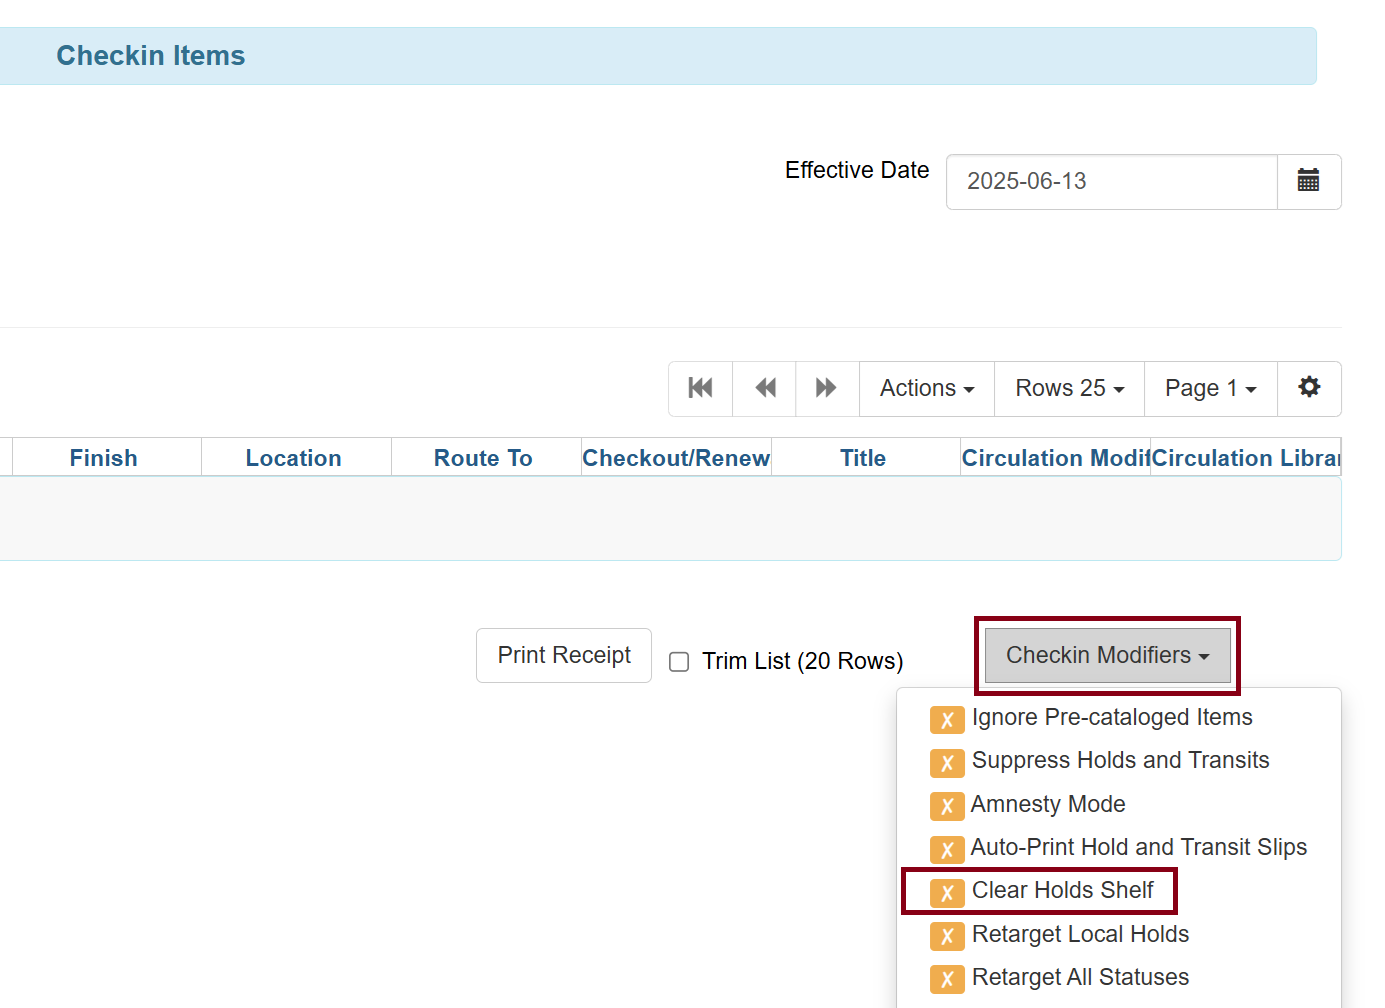Select Clear Holds Shelf menu option
The width and height of the screenshot is (1385, 1008).
coord(1062,891)
